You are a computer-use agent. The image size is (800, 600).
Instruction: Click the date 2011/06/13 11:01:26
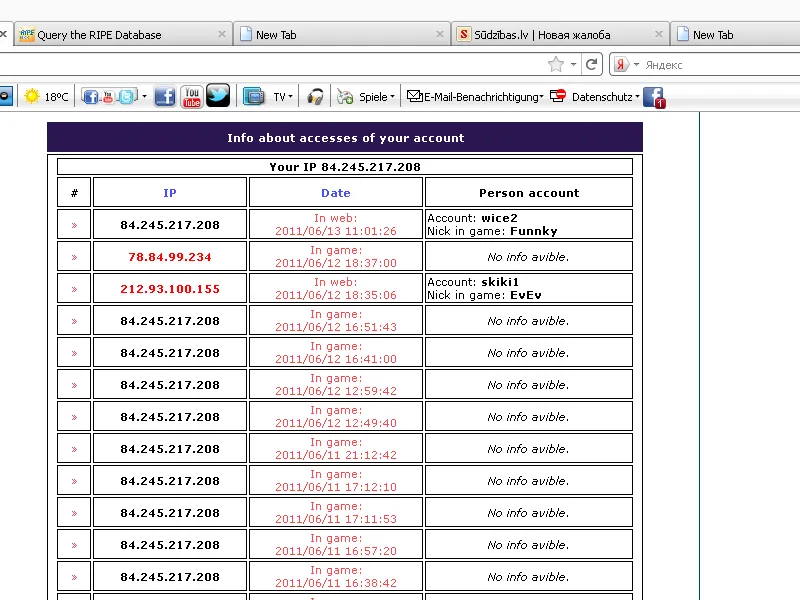click(x=336, y=231)
